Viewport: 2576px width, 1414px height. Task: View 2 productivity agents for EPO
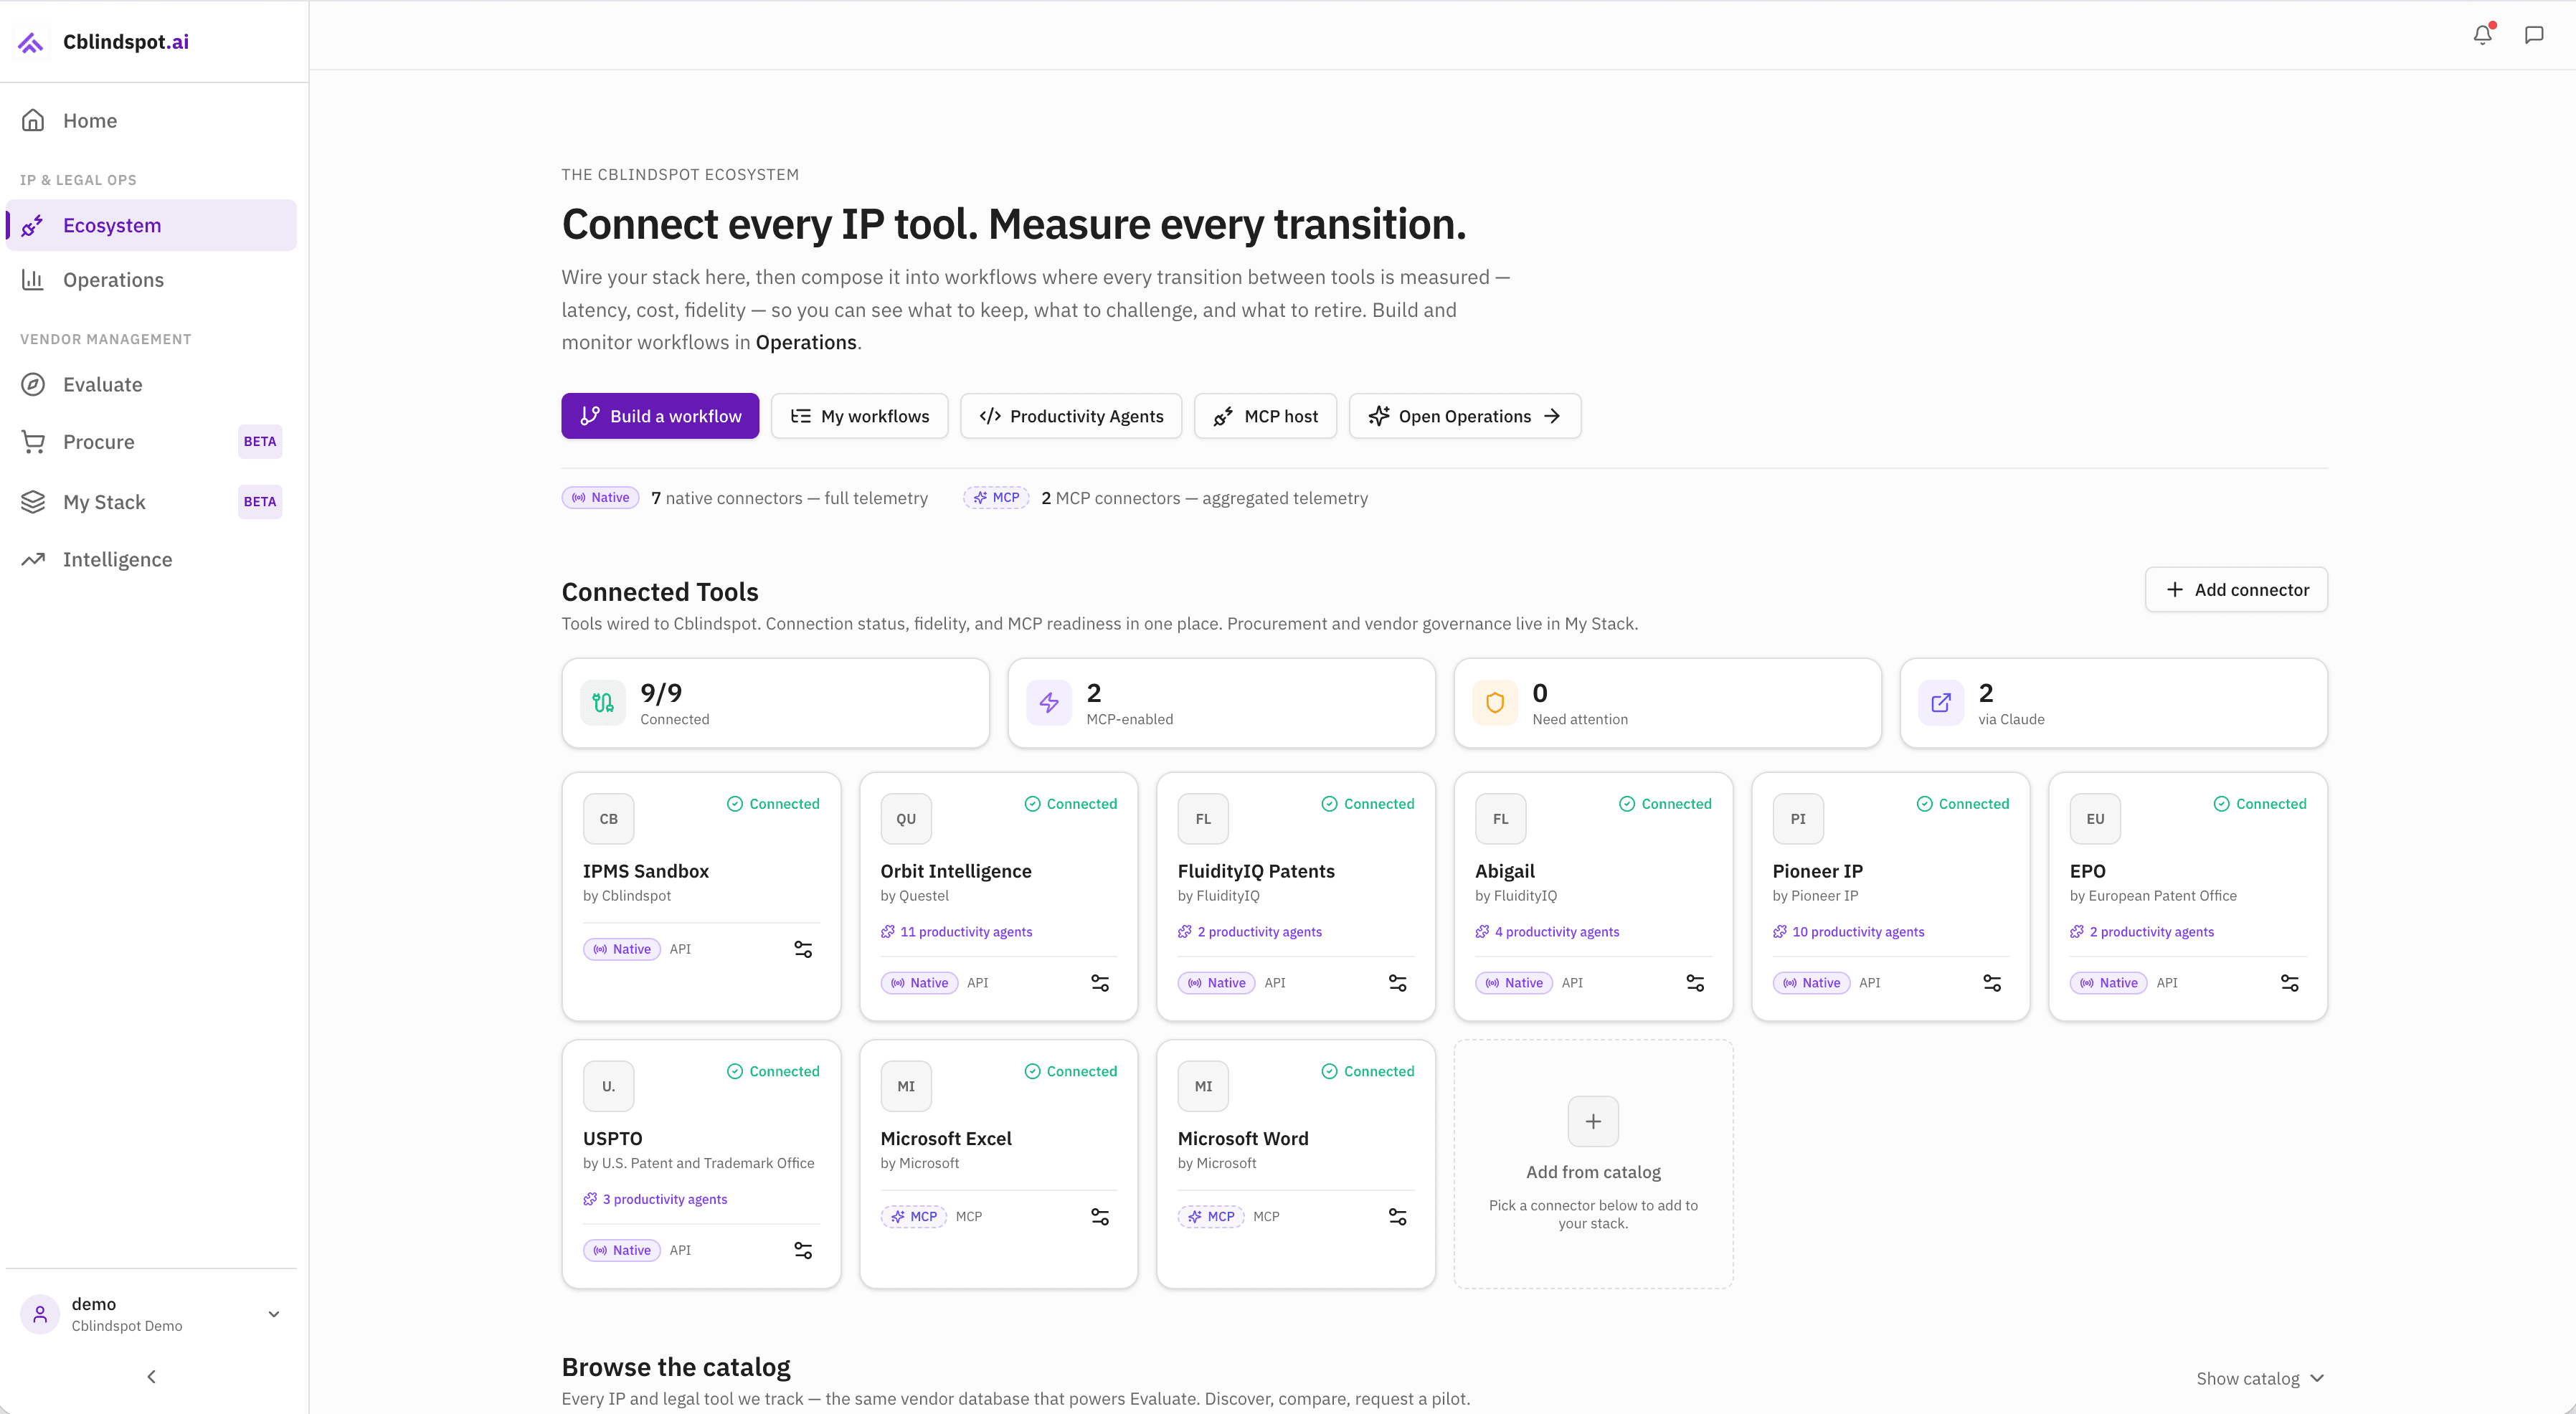(x=2142, y=932)
